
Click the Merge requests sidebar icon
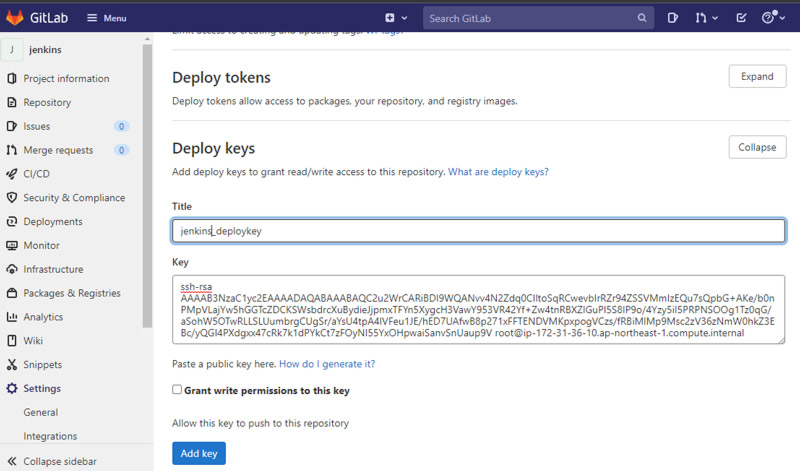click(x=12, y=150)
